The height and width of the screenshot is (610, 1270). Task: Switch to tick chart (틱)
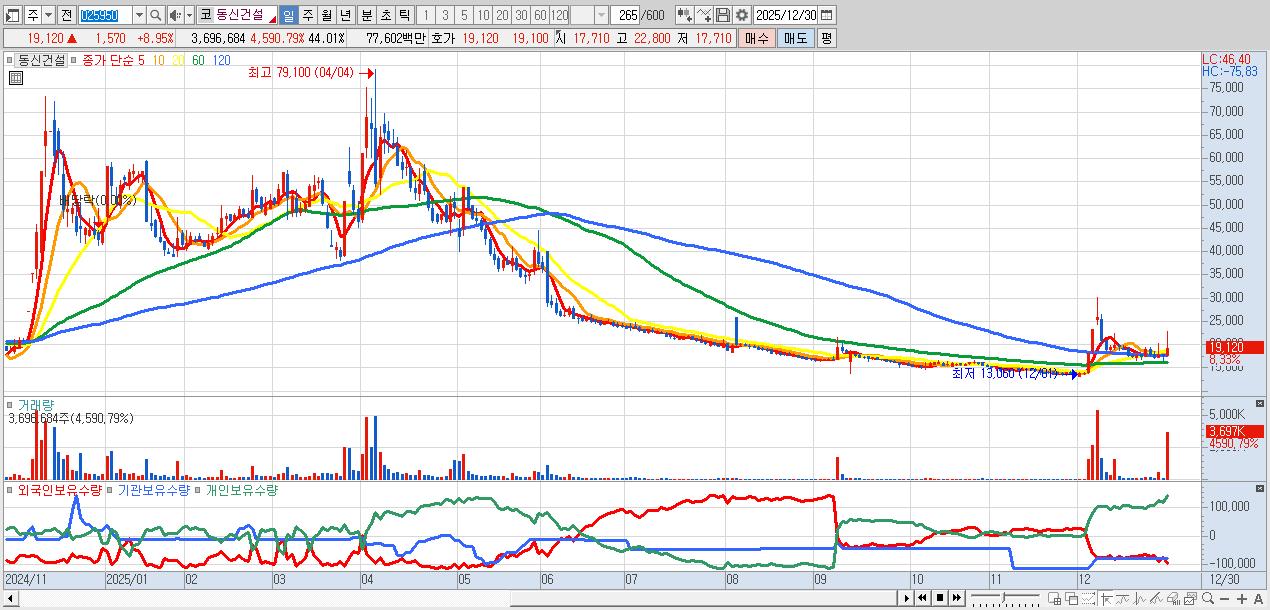tap(404, 15)
